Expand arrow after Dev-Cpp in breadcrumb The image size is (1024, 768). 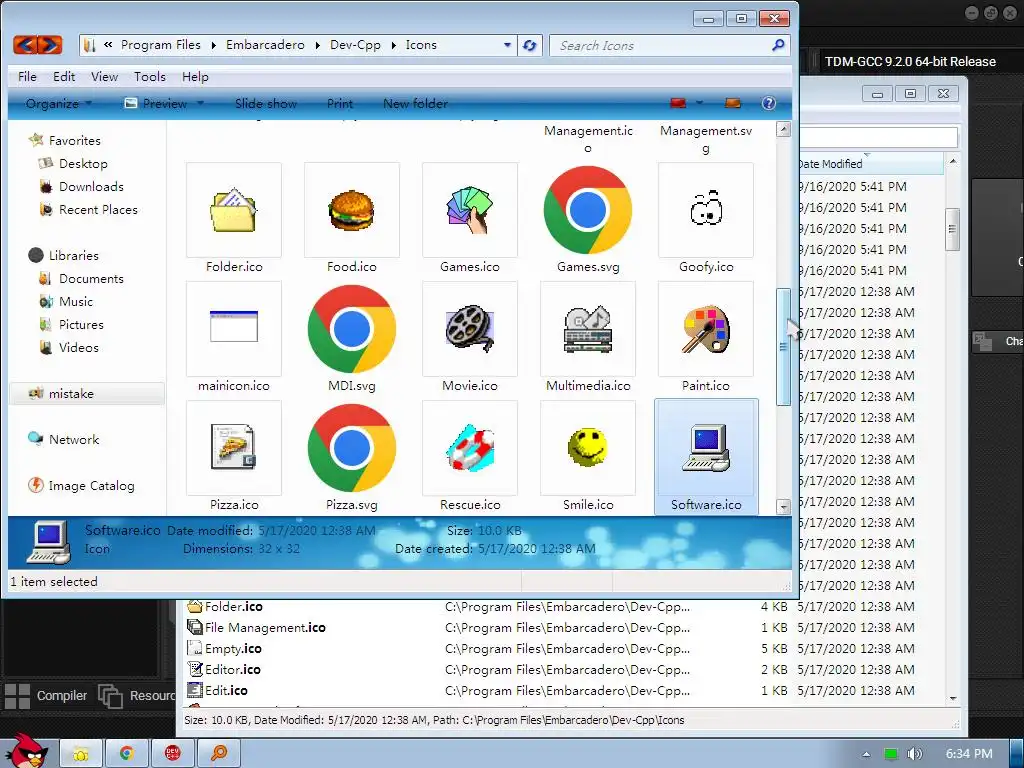(394, 45)
